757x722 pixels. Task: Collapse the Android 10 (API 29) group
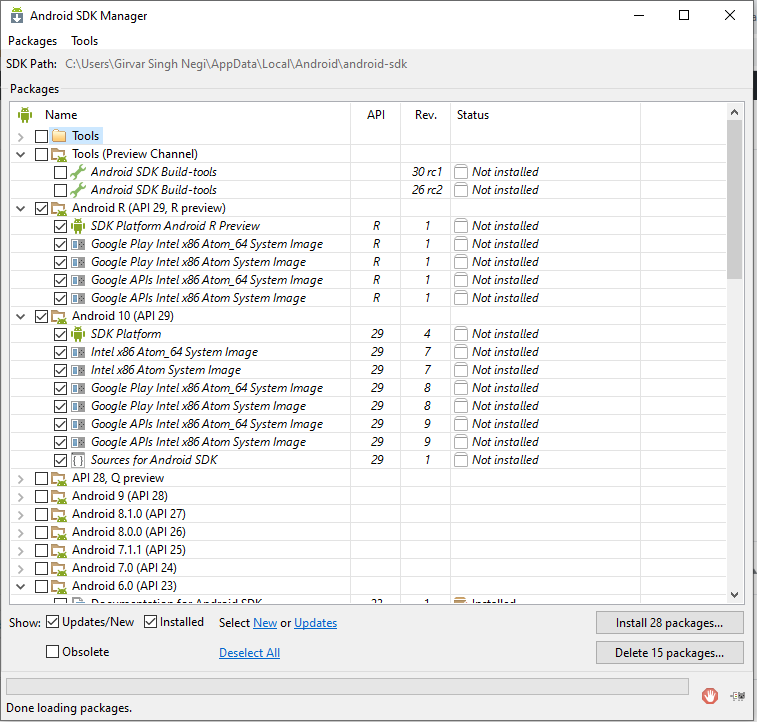coord(21,317)
